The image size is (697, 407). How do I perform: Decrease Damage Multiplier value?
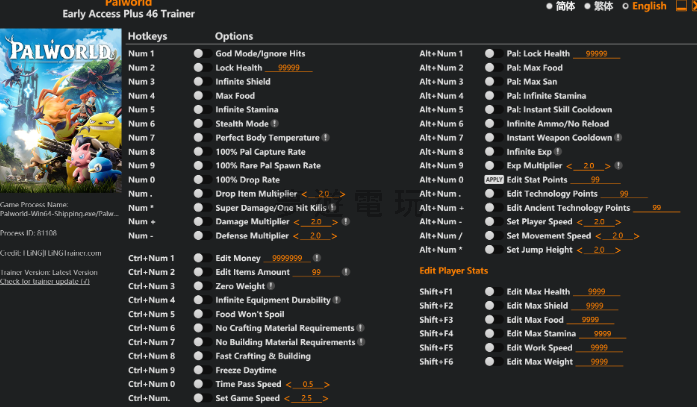click(x=296, y=222)
